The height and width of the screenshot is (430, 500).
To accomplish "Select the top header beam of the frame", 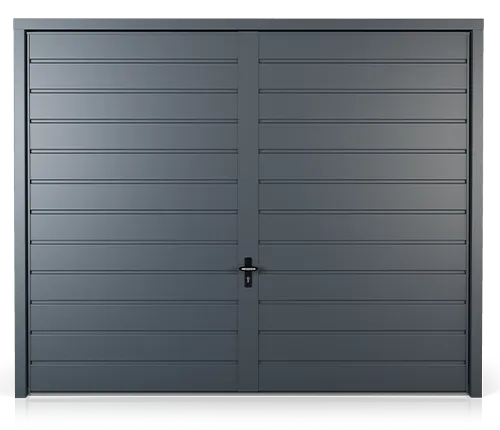I will [x=248, y=24].
